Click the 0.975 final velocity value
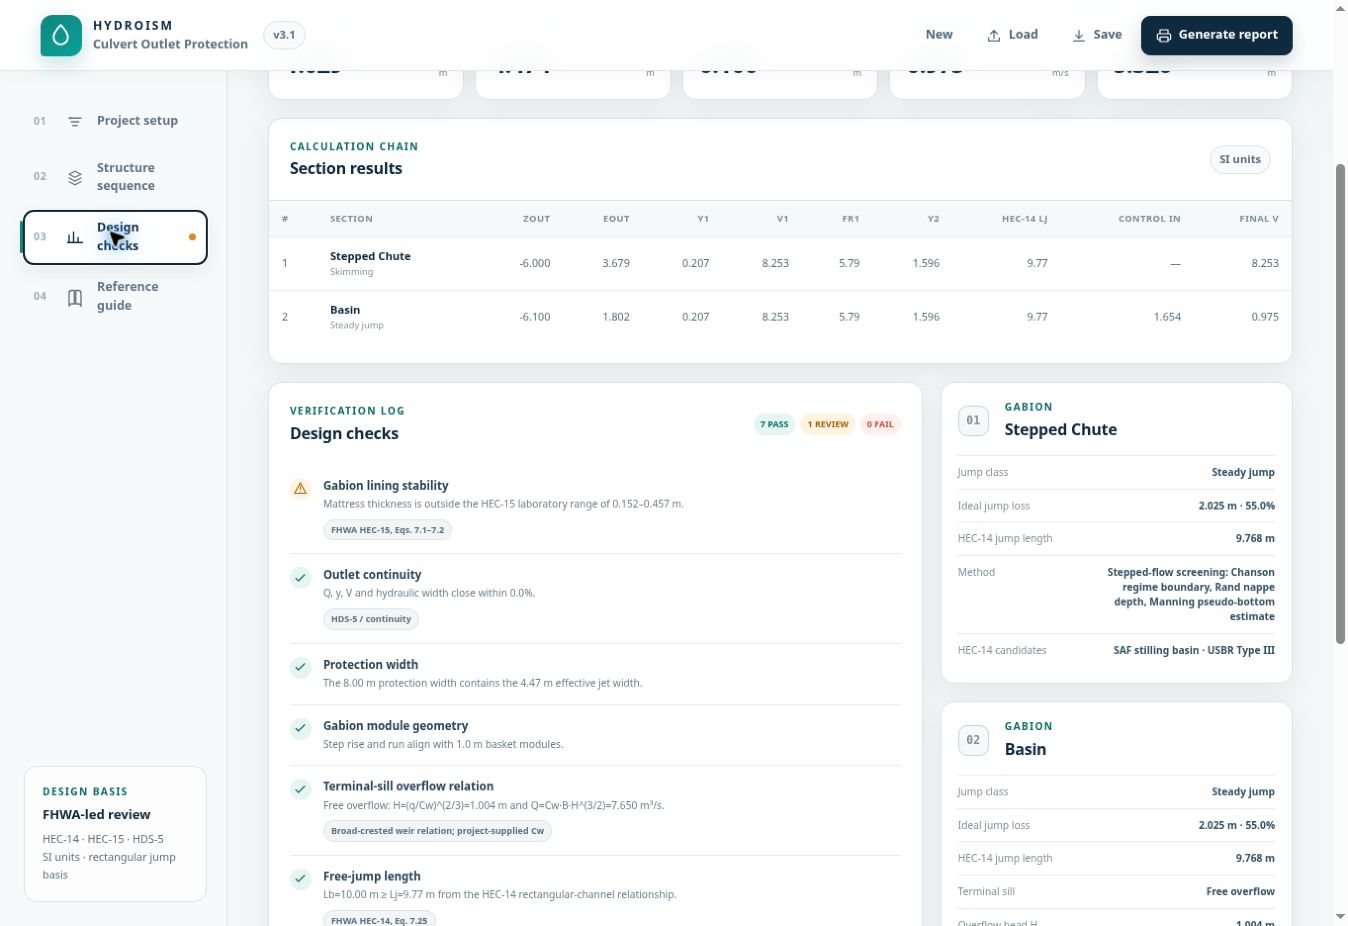The height and width of the screenshot is (926, 1348). pyautogui.click(x=1265, y=317)
